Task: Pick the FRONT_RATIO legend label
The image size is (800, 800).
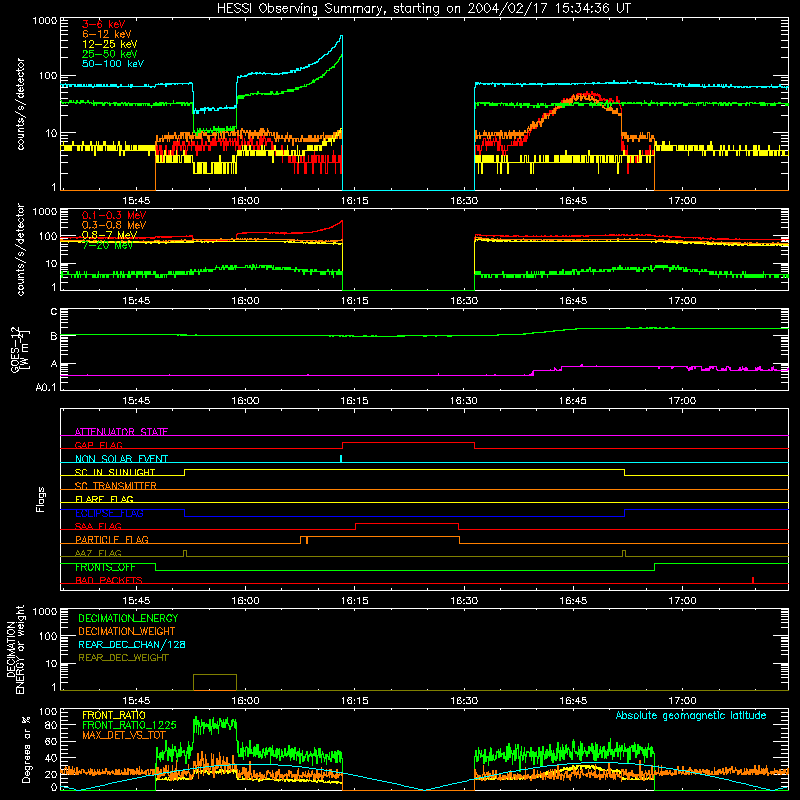Action: pyautogui.click(x=114, y=715)
